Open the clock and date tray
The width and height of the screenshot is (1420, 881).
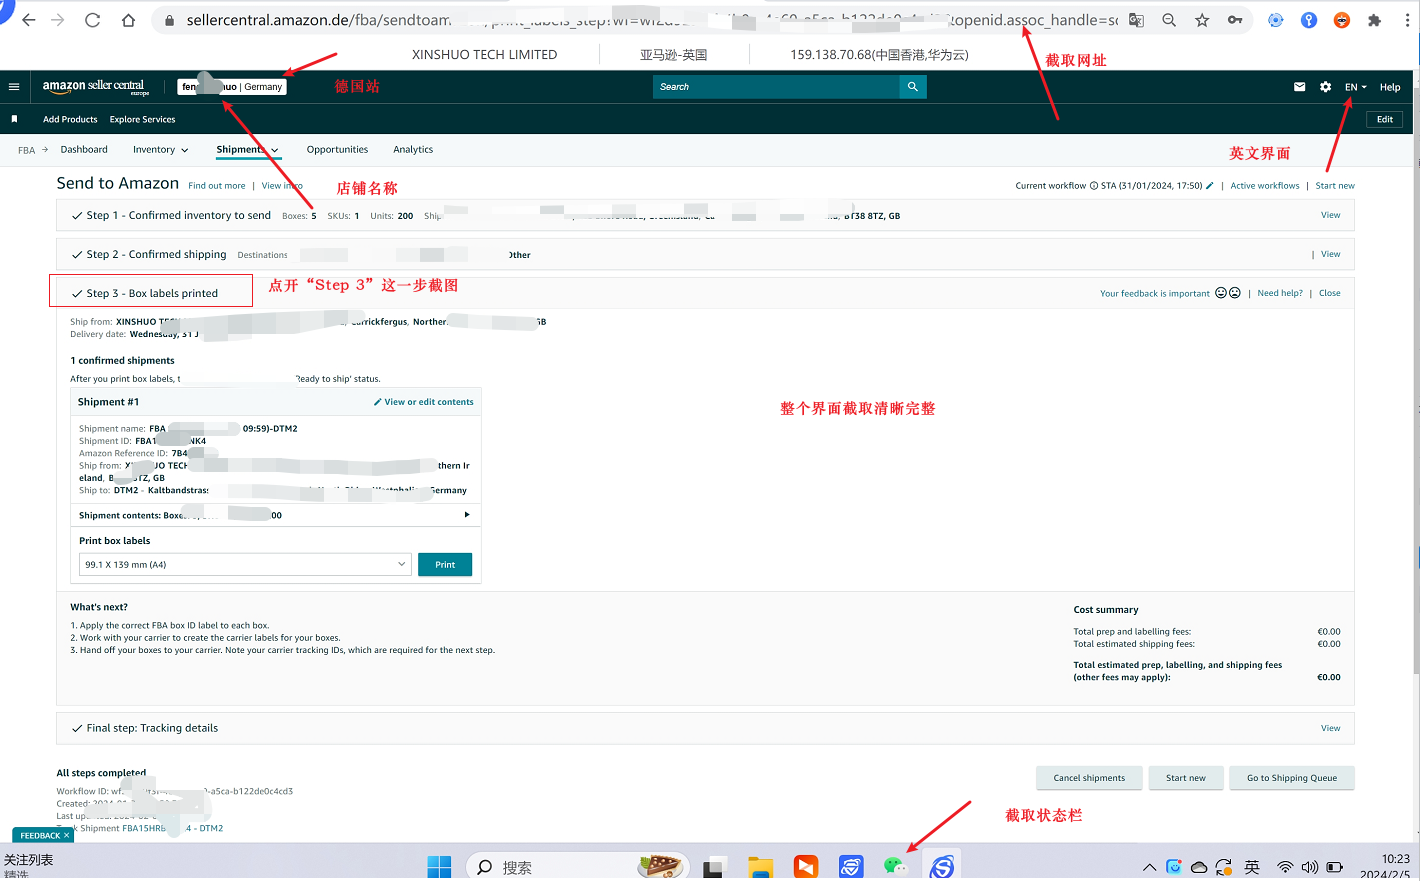click(x=1388, y=866)
